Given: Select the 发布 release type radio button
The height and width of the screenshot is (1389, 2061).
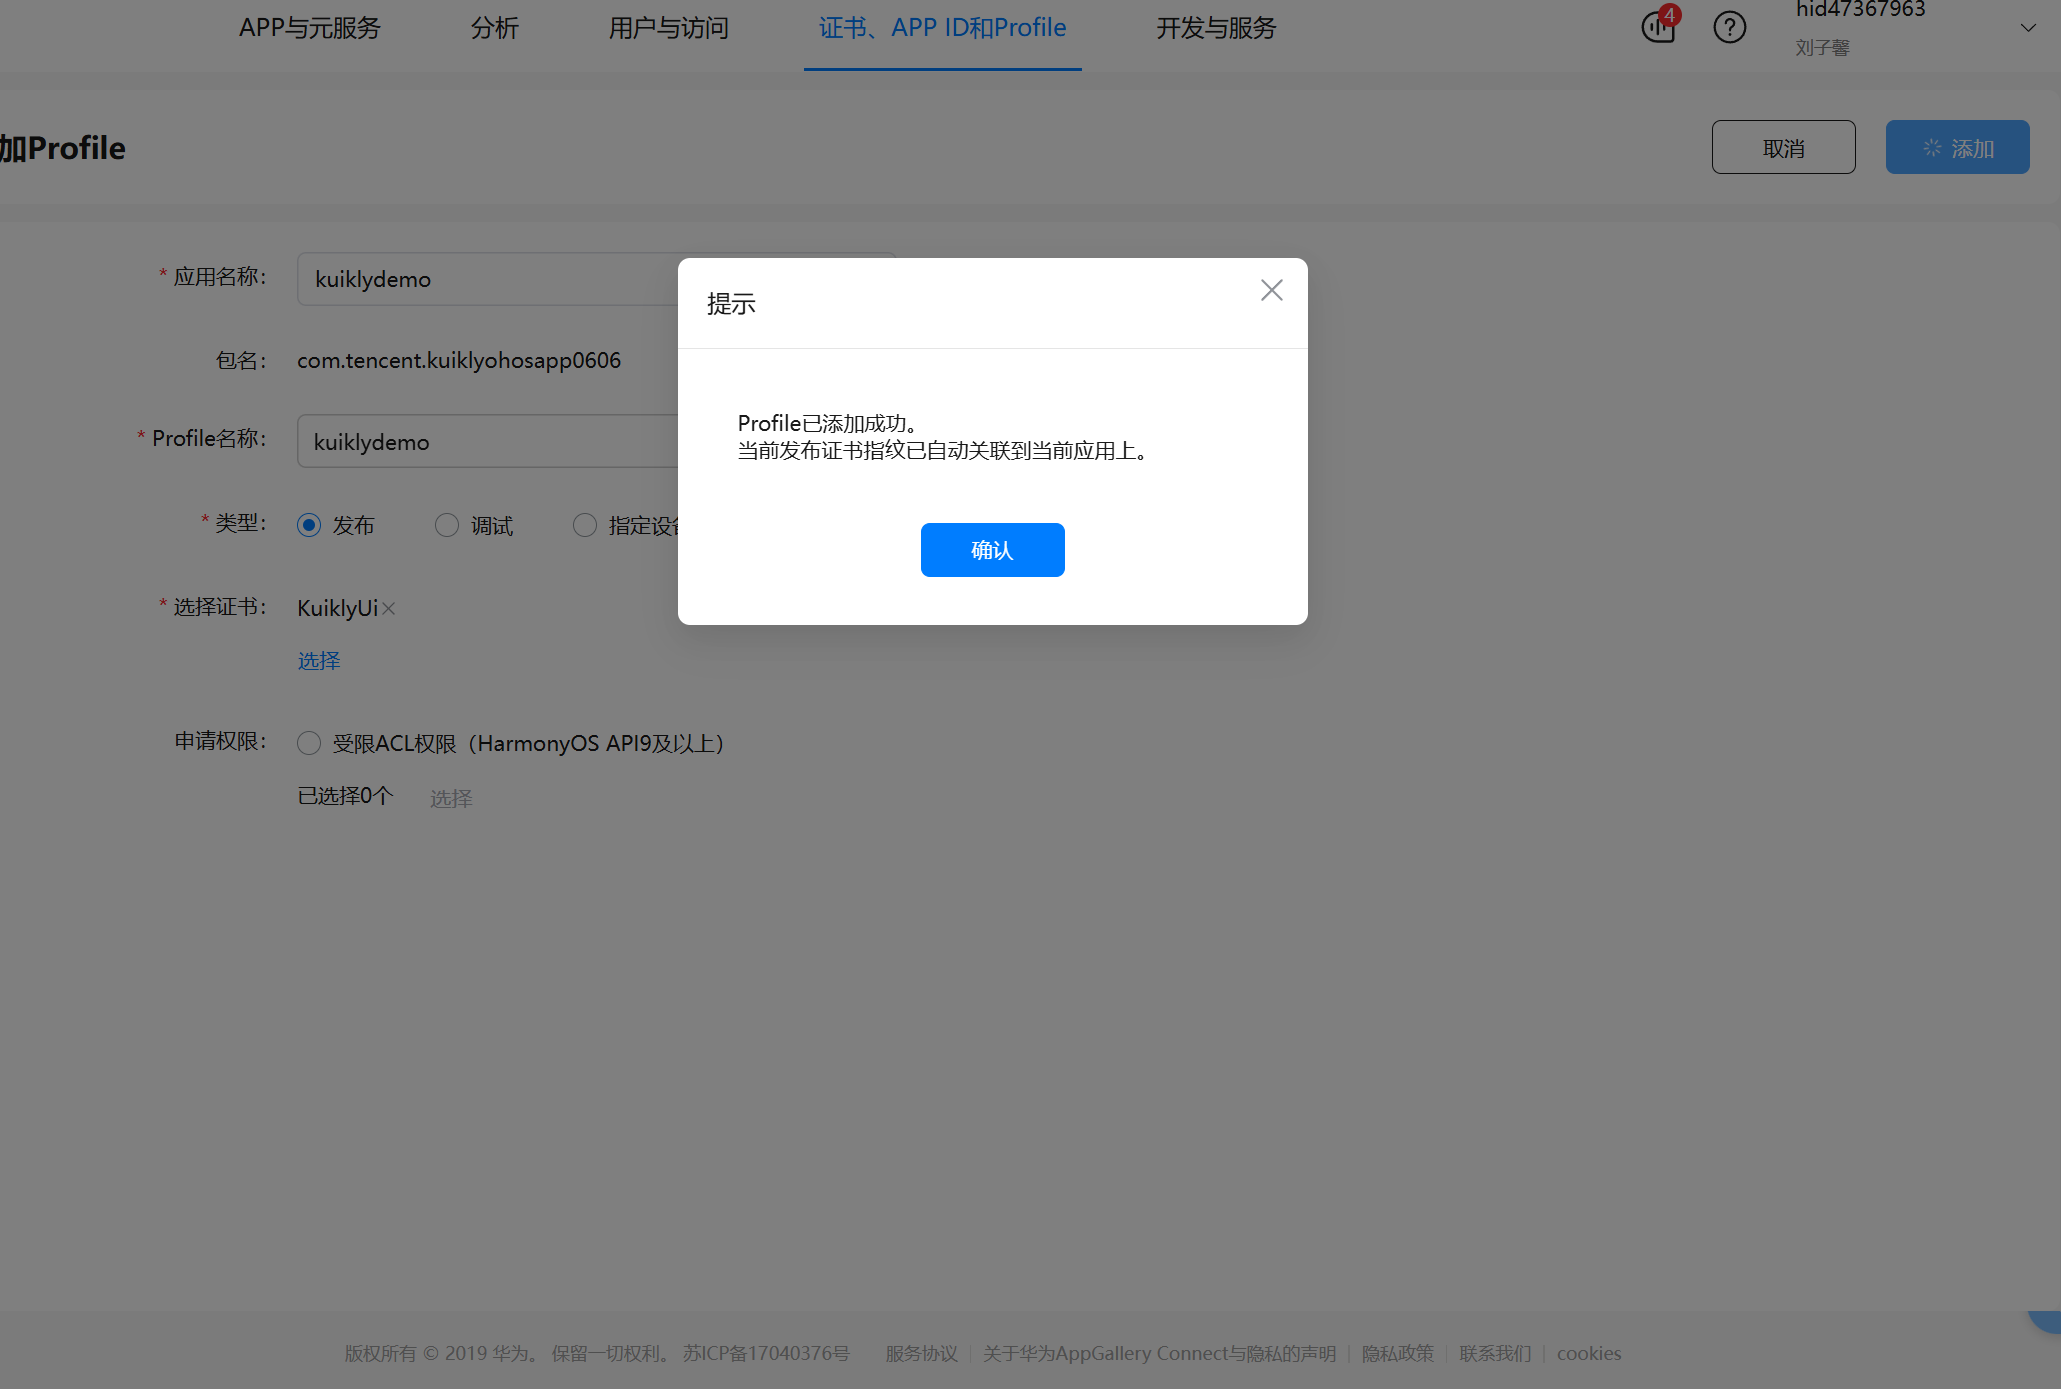Looking at the screenshot, I should point(308,524).
